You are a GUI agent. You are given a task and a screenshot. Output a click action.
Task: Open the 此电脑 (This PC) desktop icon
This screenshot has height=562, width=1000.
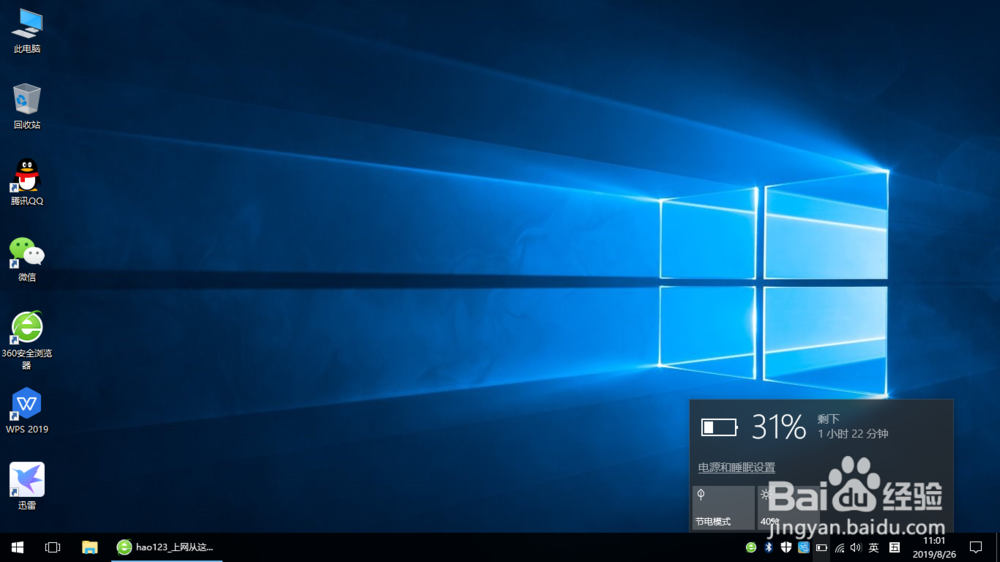27,31
